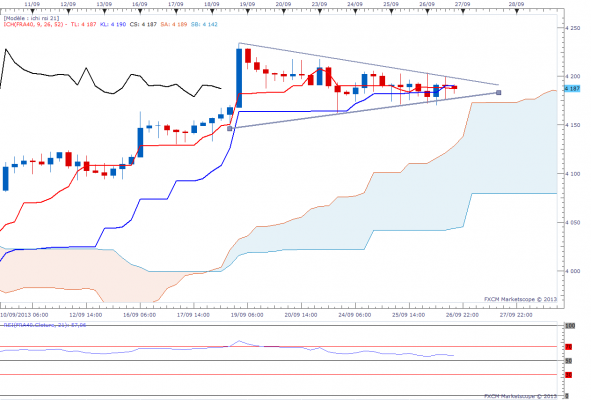Select the large blue candle on 19/09
The width and height of the screenshot is (591, 400).
tap(239, 78)
